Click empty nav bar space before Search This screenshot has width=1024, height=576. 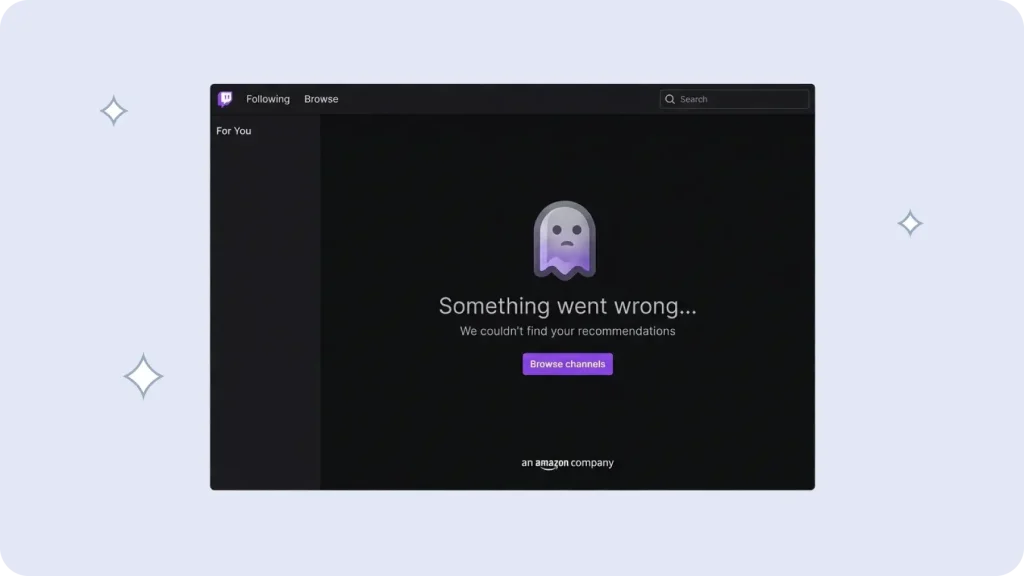coord(500,99)
